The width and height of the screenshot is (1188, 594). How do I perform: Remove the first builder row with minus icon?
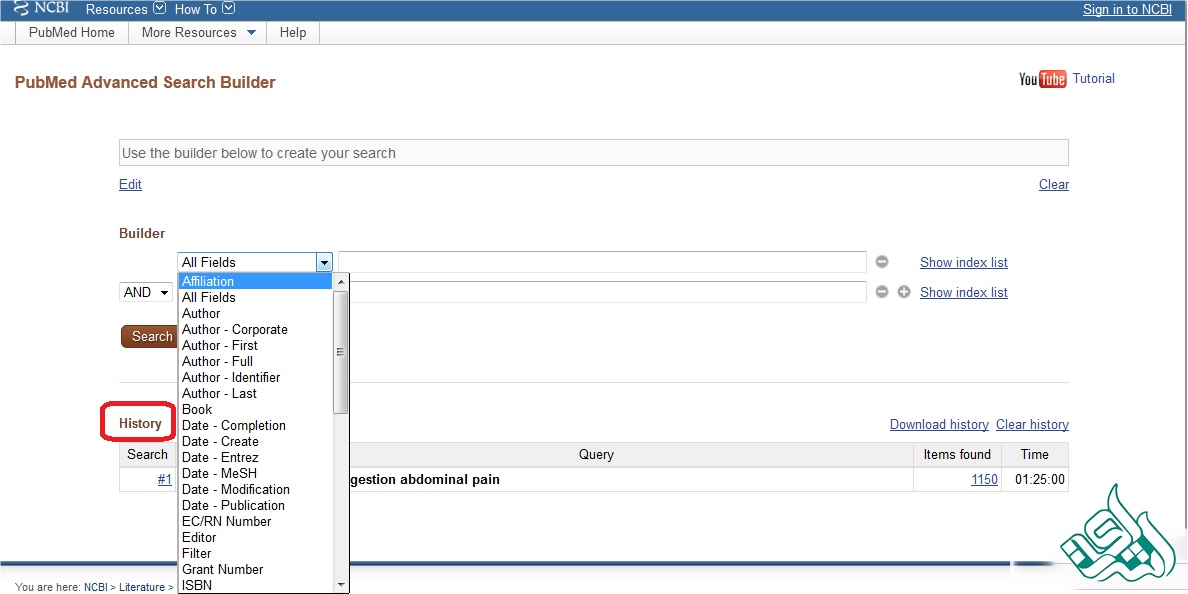click(x=882, y=262)
